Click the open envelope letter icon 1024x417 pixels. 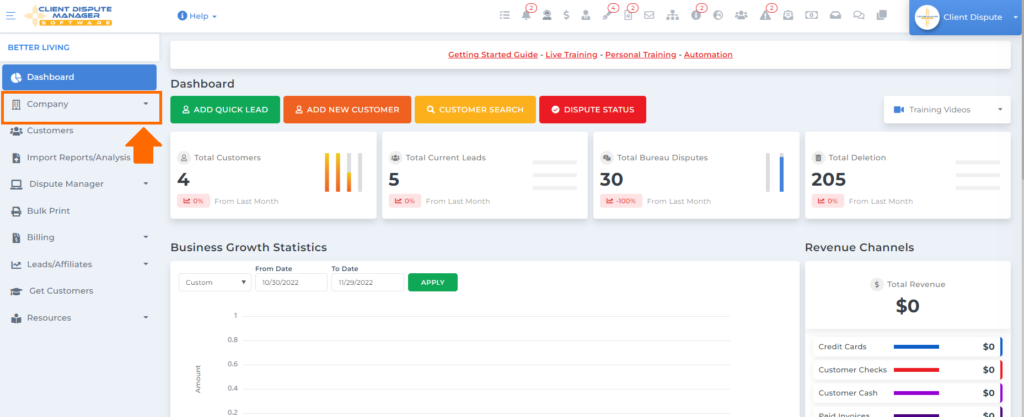pyautogui.click(x=788, y=16)
